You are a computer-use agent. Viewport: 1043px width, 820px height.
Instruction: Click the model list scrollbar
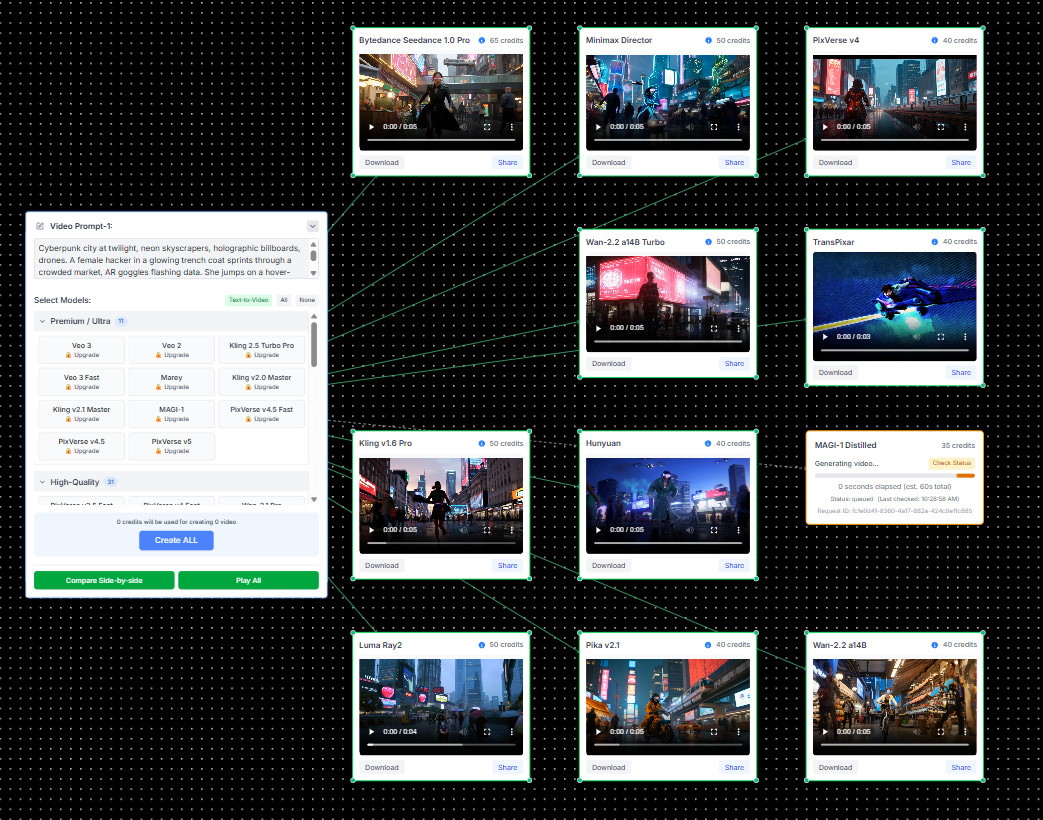click(x=313, y=344)
